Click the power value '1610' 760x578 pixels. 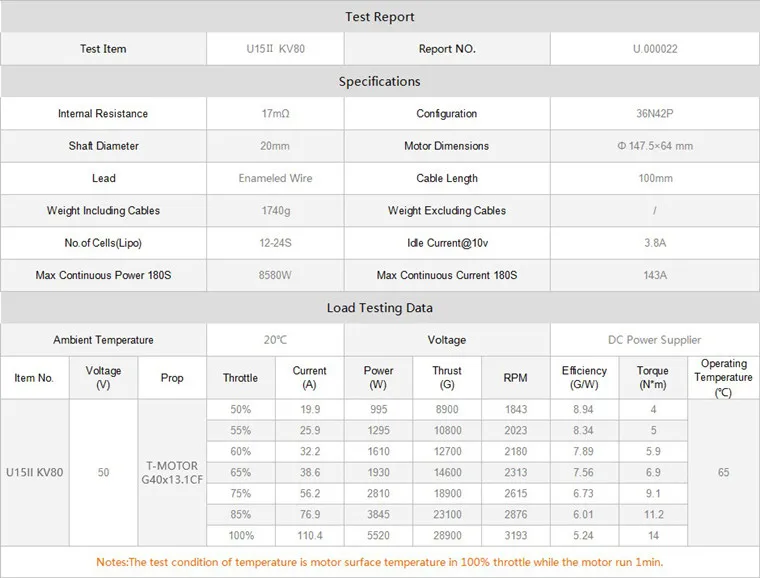[x=379, y=452]
